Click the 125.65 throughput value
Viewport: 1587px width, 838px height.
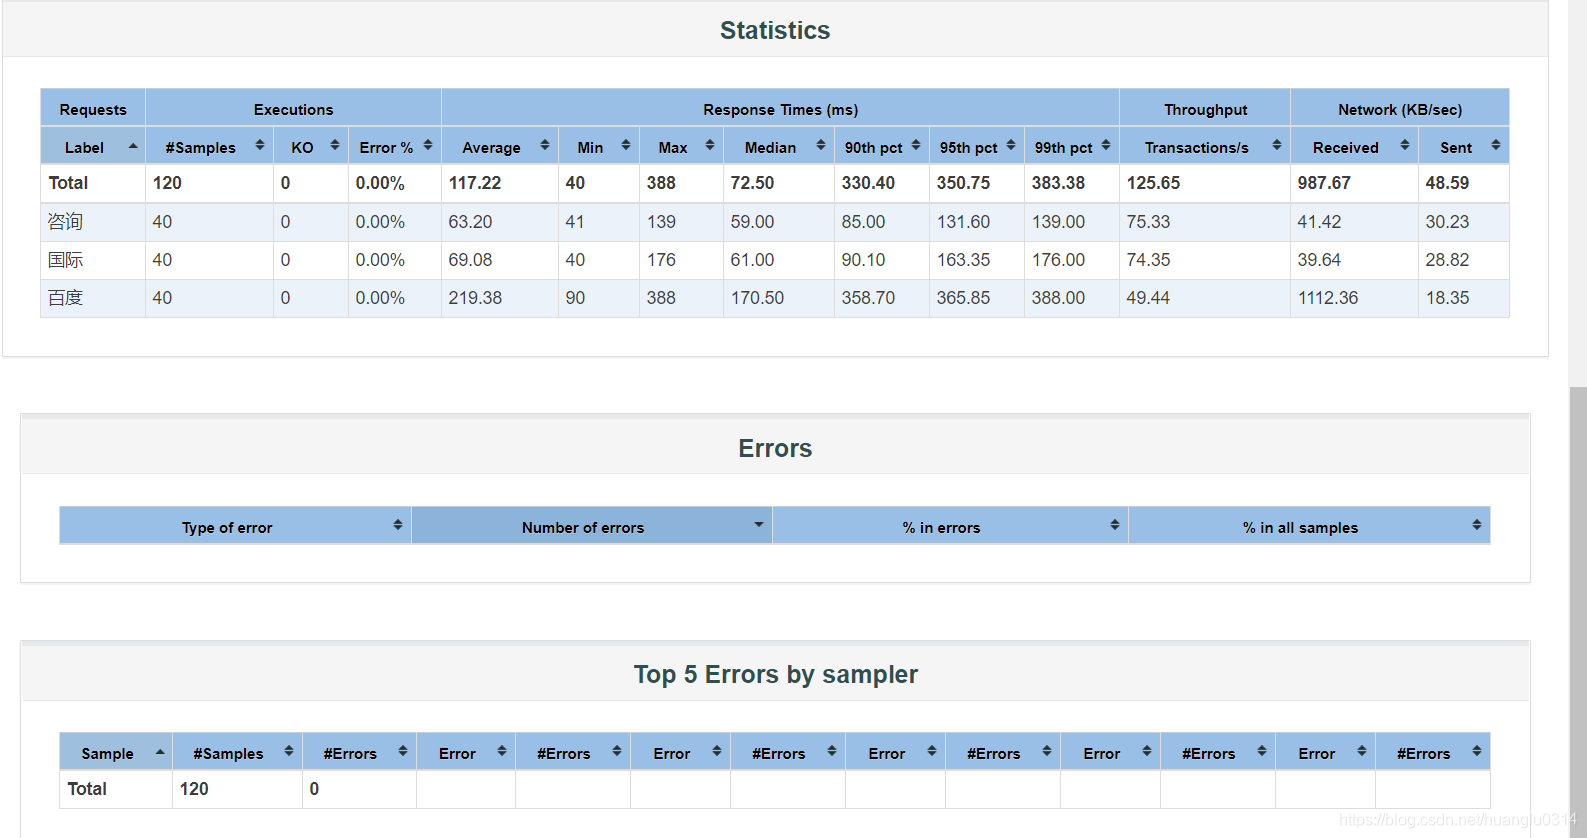coord(1153,183)
